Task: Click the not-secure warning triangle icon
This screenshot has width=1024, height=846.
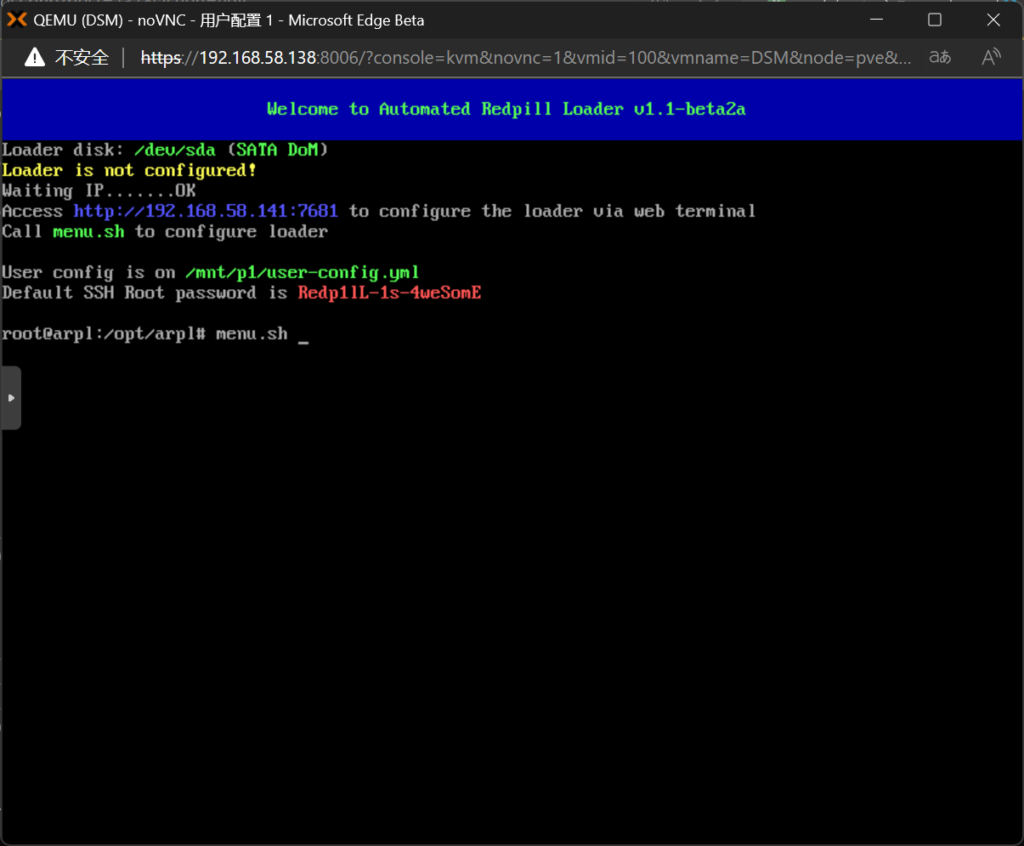Action: 36,57
